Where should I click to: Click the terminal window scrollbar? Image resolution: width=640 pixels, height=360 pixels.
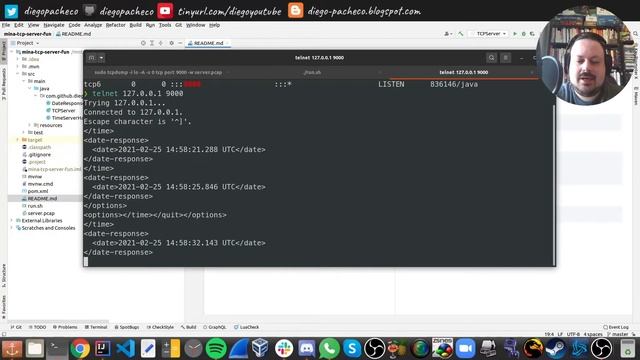pyautogui.click(x=554, y=184)
